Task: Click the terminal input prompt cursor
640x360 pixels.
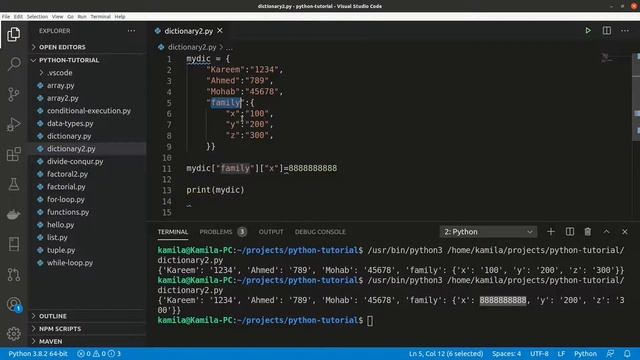Action: point(370,320)
